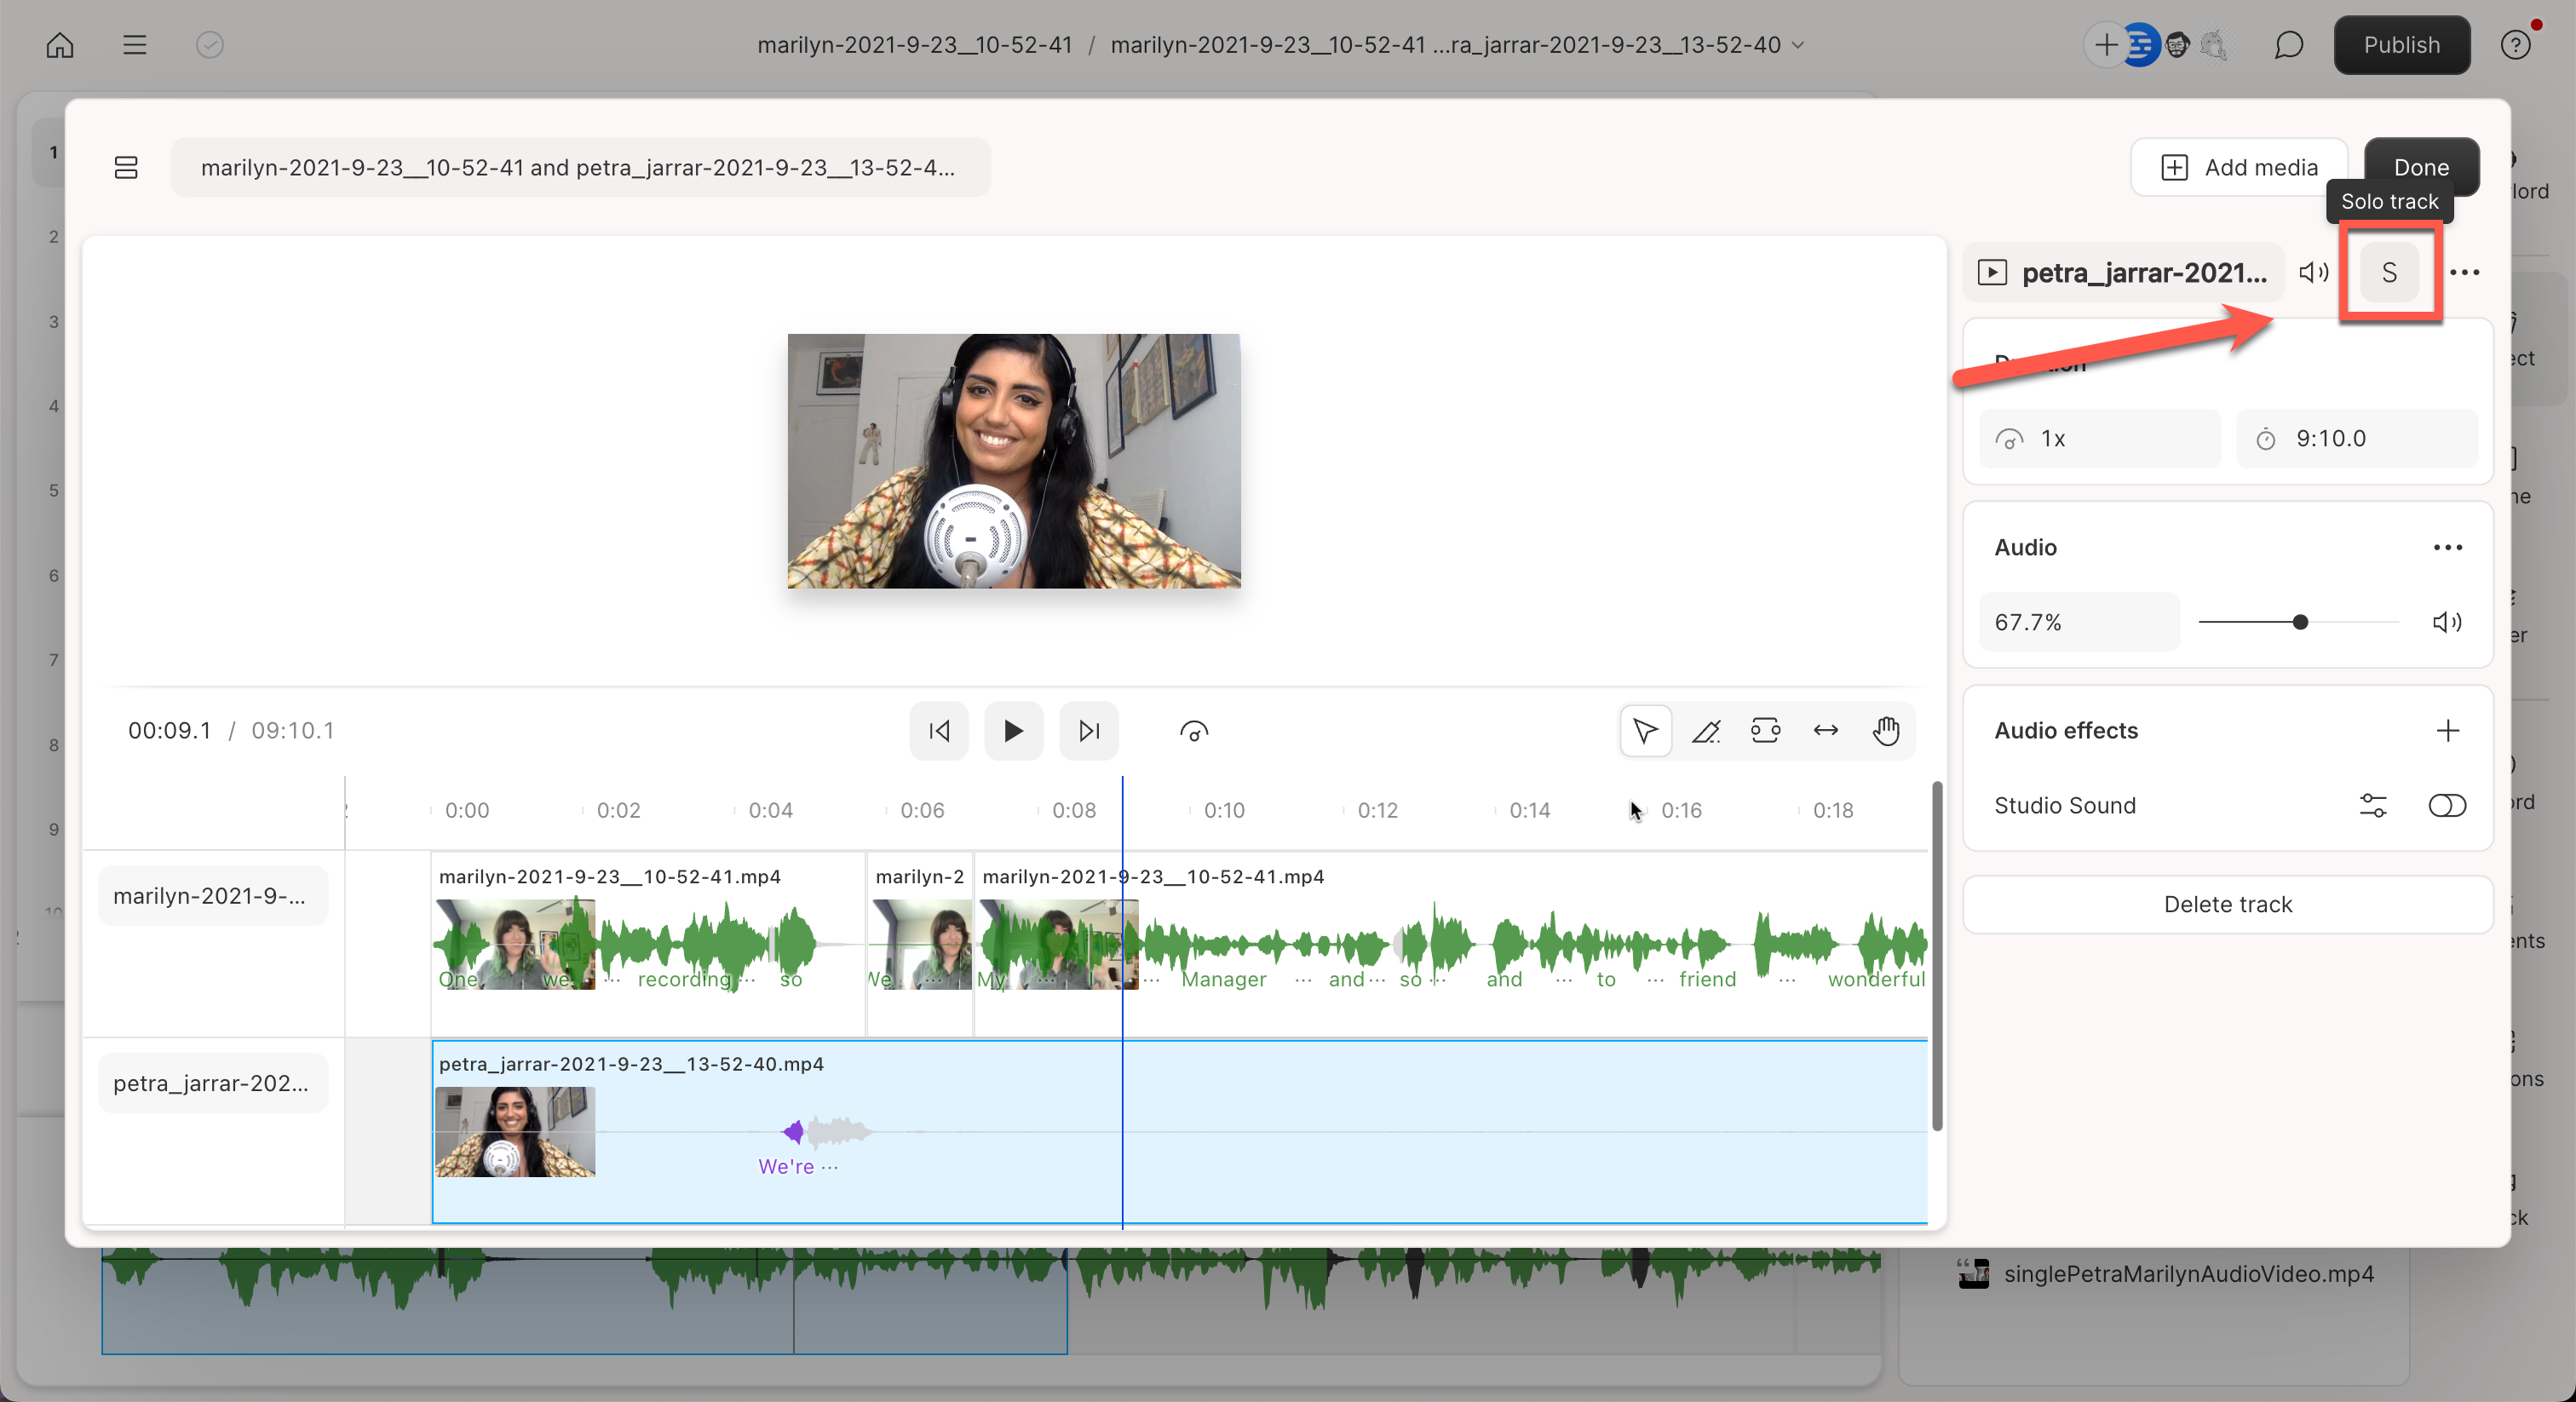Select the marilyn-2021-9-... track label
Viewport: 2576px width, 1402px height.
click(212, 895)
